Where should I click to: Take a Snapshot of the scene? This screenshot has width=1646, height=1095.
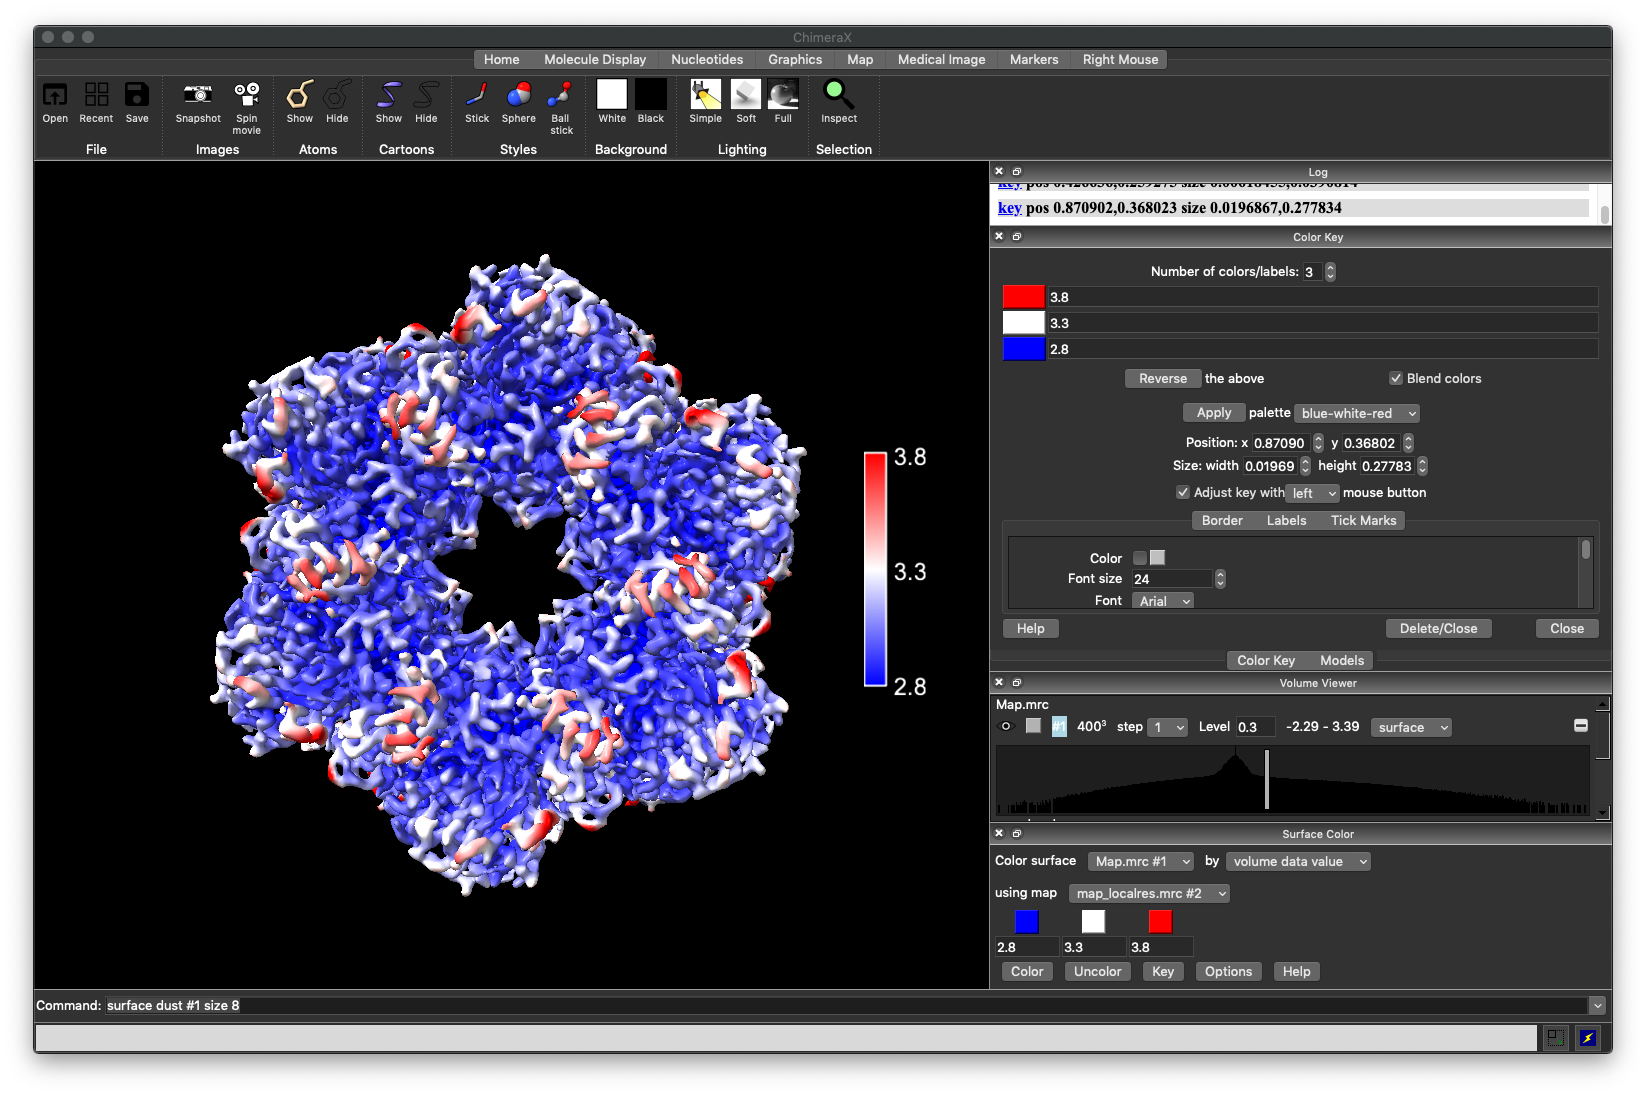click(x=197, y=104)
